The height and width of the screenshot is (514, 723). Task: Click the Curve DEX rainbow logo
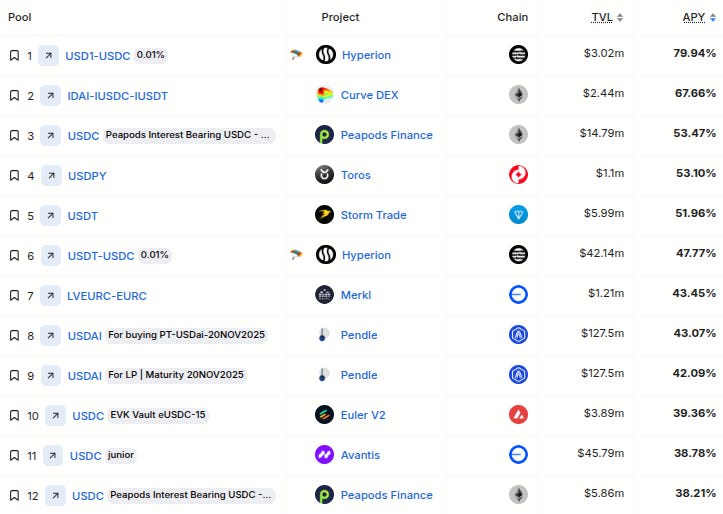(325, 95)
